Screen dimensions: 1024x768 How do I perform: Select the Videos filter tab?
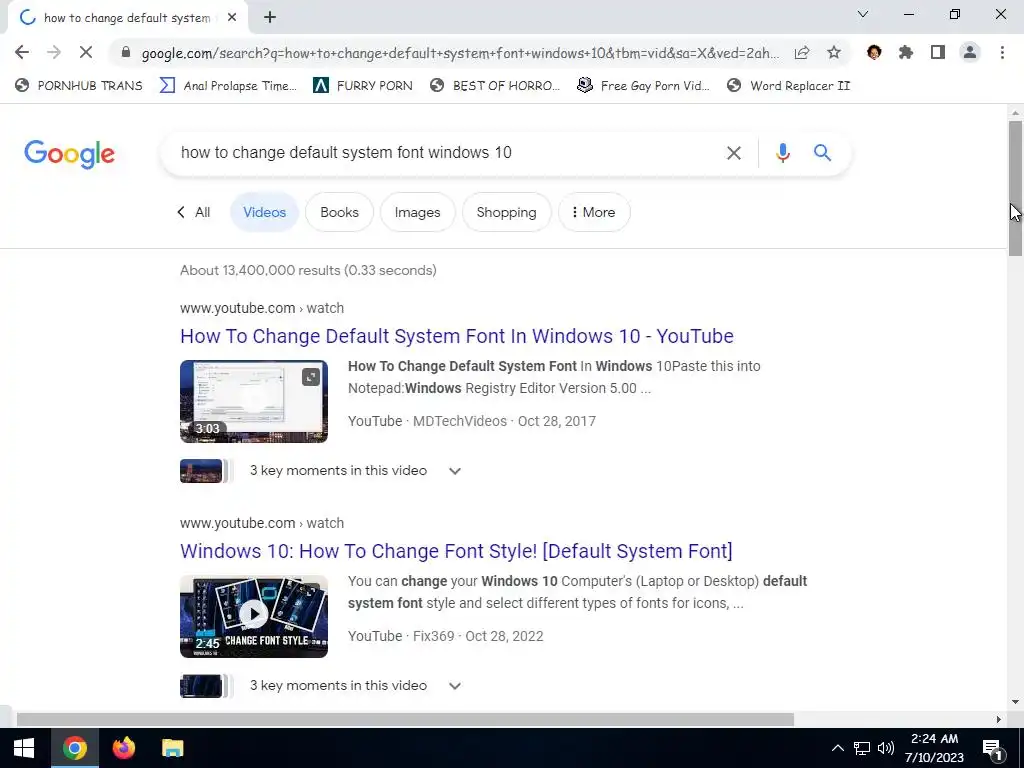[264, 212]
